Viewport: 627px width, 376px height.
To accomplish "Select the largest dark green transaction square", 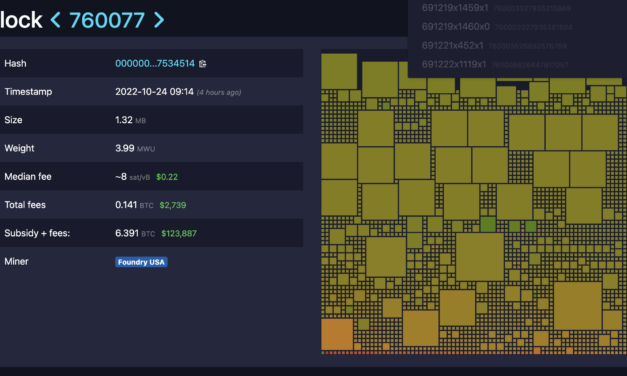I will tap(488, 224).
